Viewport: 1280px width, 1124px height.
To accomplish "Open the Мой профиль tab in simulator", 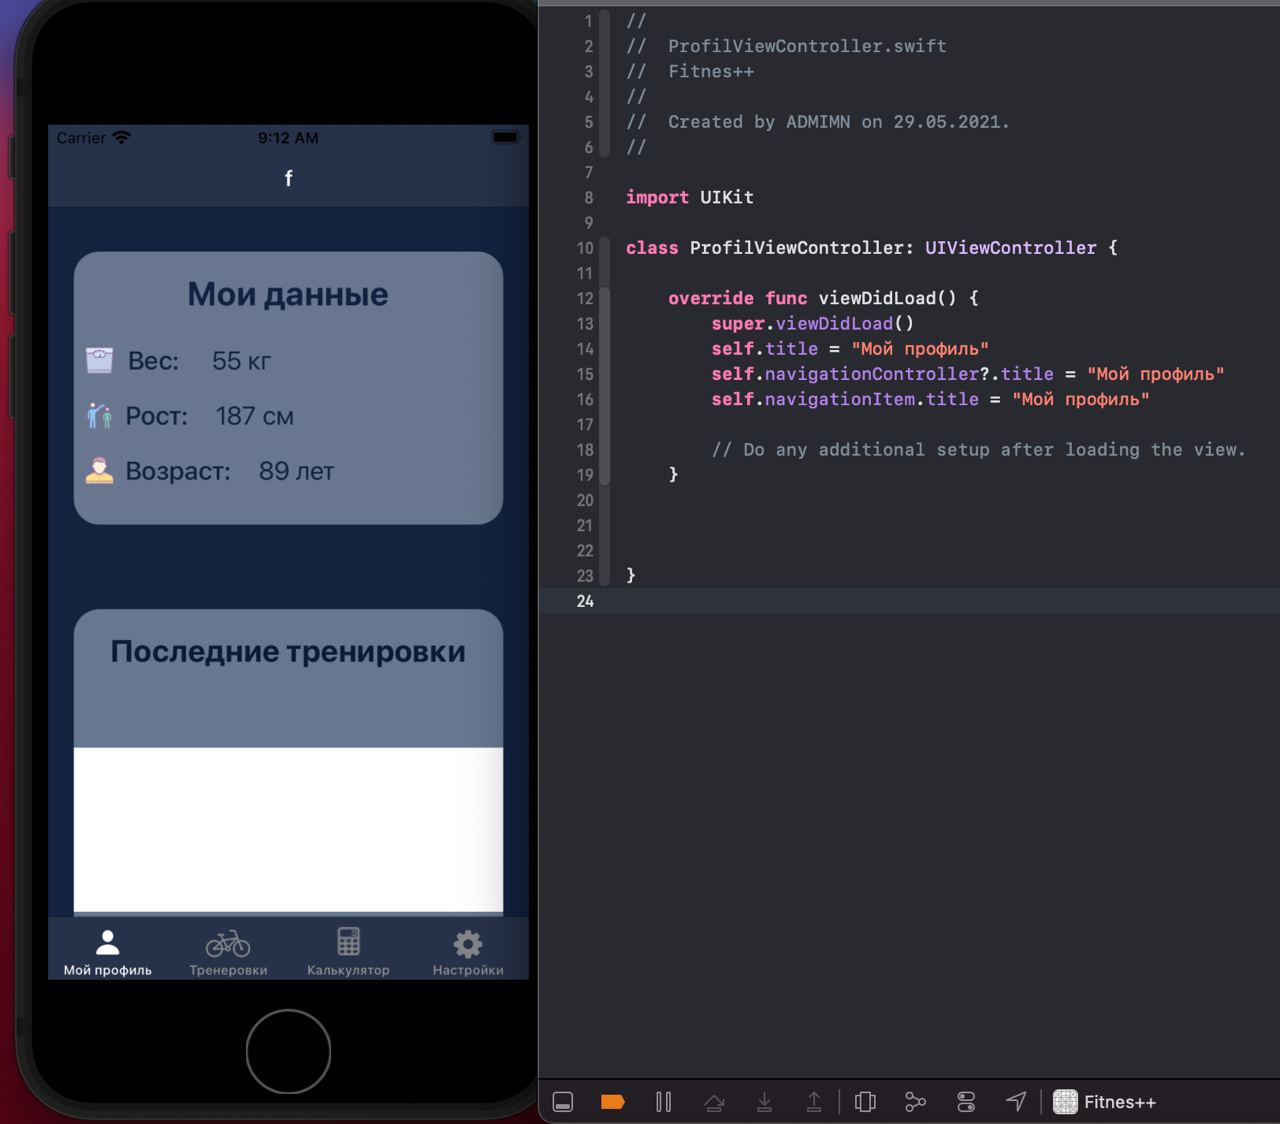I will tap(108, 952).
